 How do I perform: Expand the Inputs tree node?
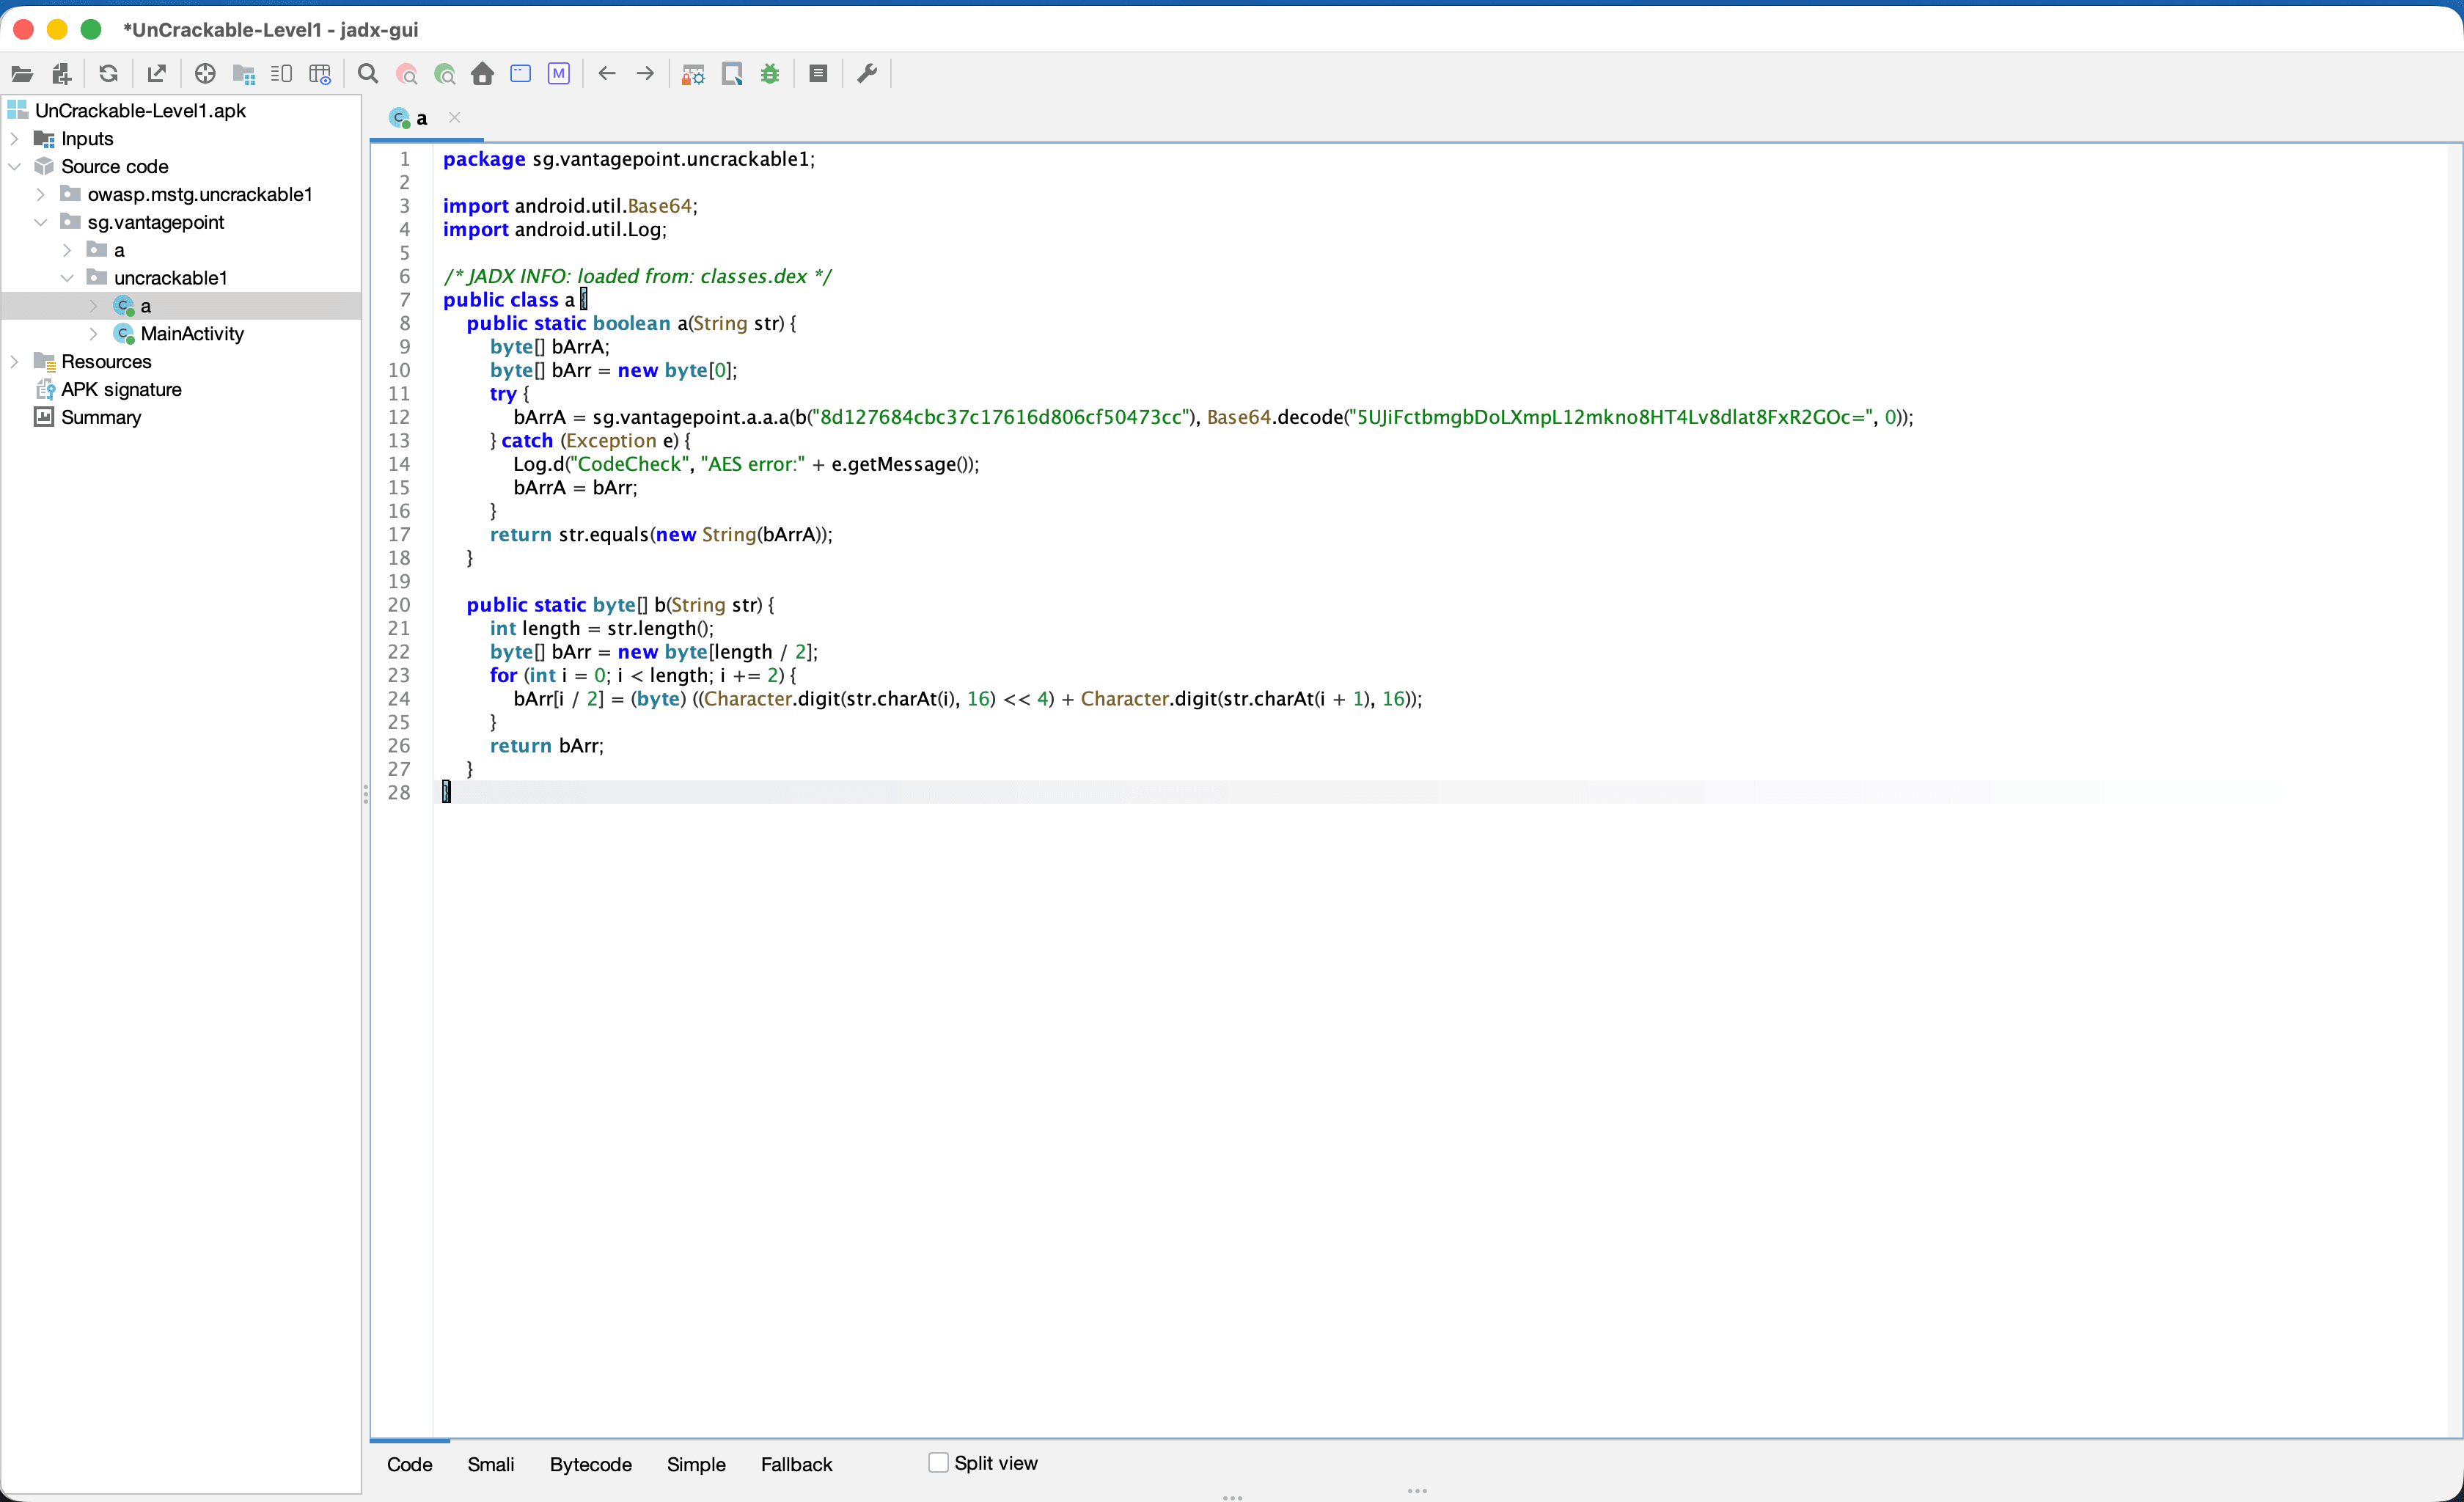(x=15, y=139)
